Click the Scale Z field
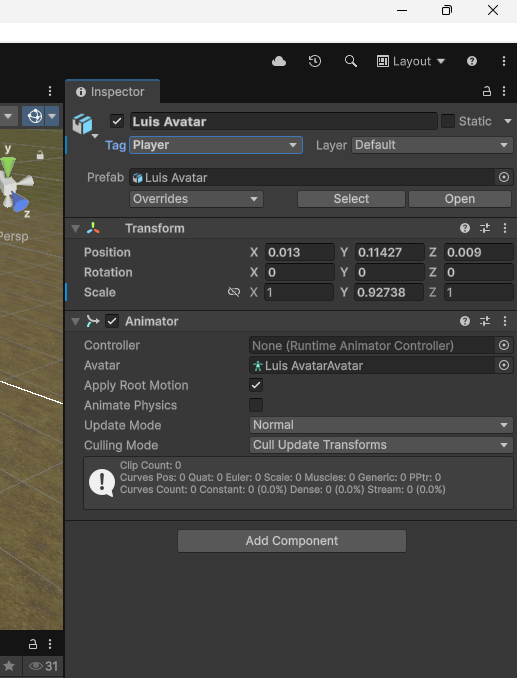 pos(479,292)
